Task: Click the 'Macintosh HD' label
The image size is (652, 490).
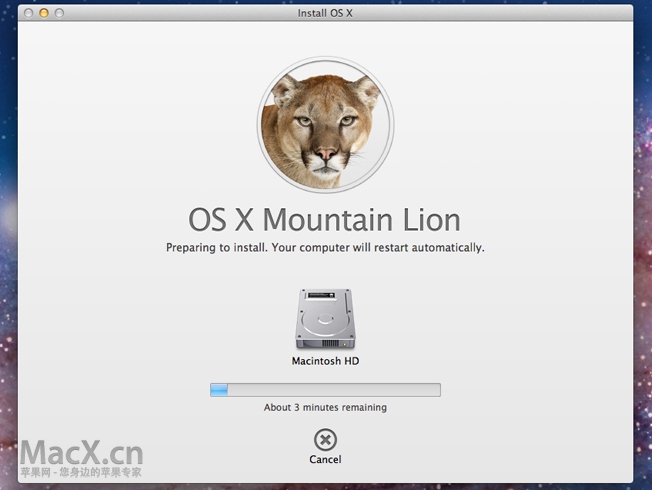Action: pos(325,361)
